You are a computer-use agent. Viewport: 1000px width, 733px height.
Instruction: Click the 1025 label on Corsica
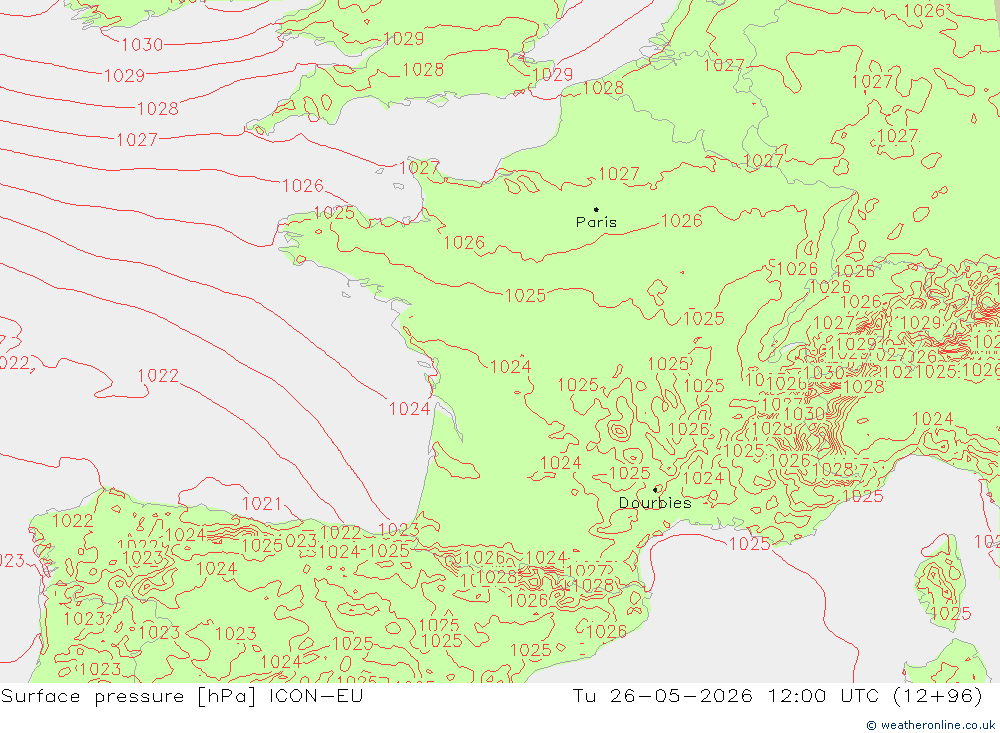click(x=951, y=614)
